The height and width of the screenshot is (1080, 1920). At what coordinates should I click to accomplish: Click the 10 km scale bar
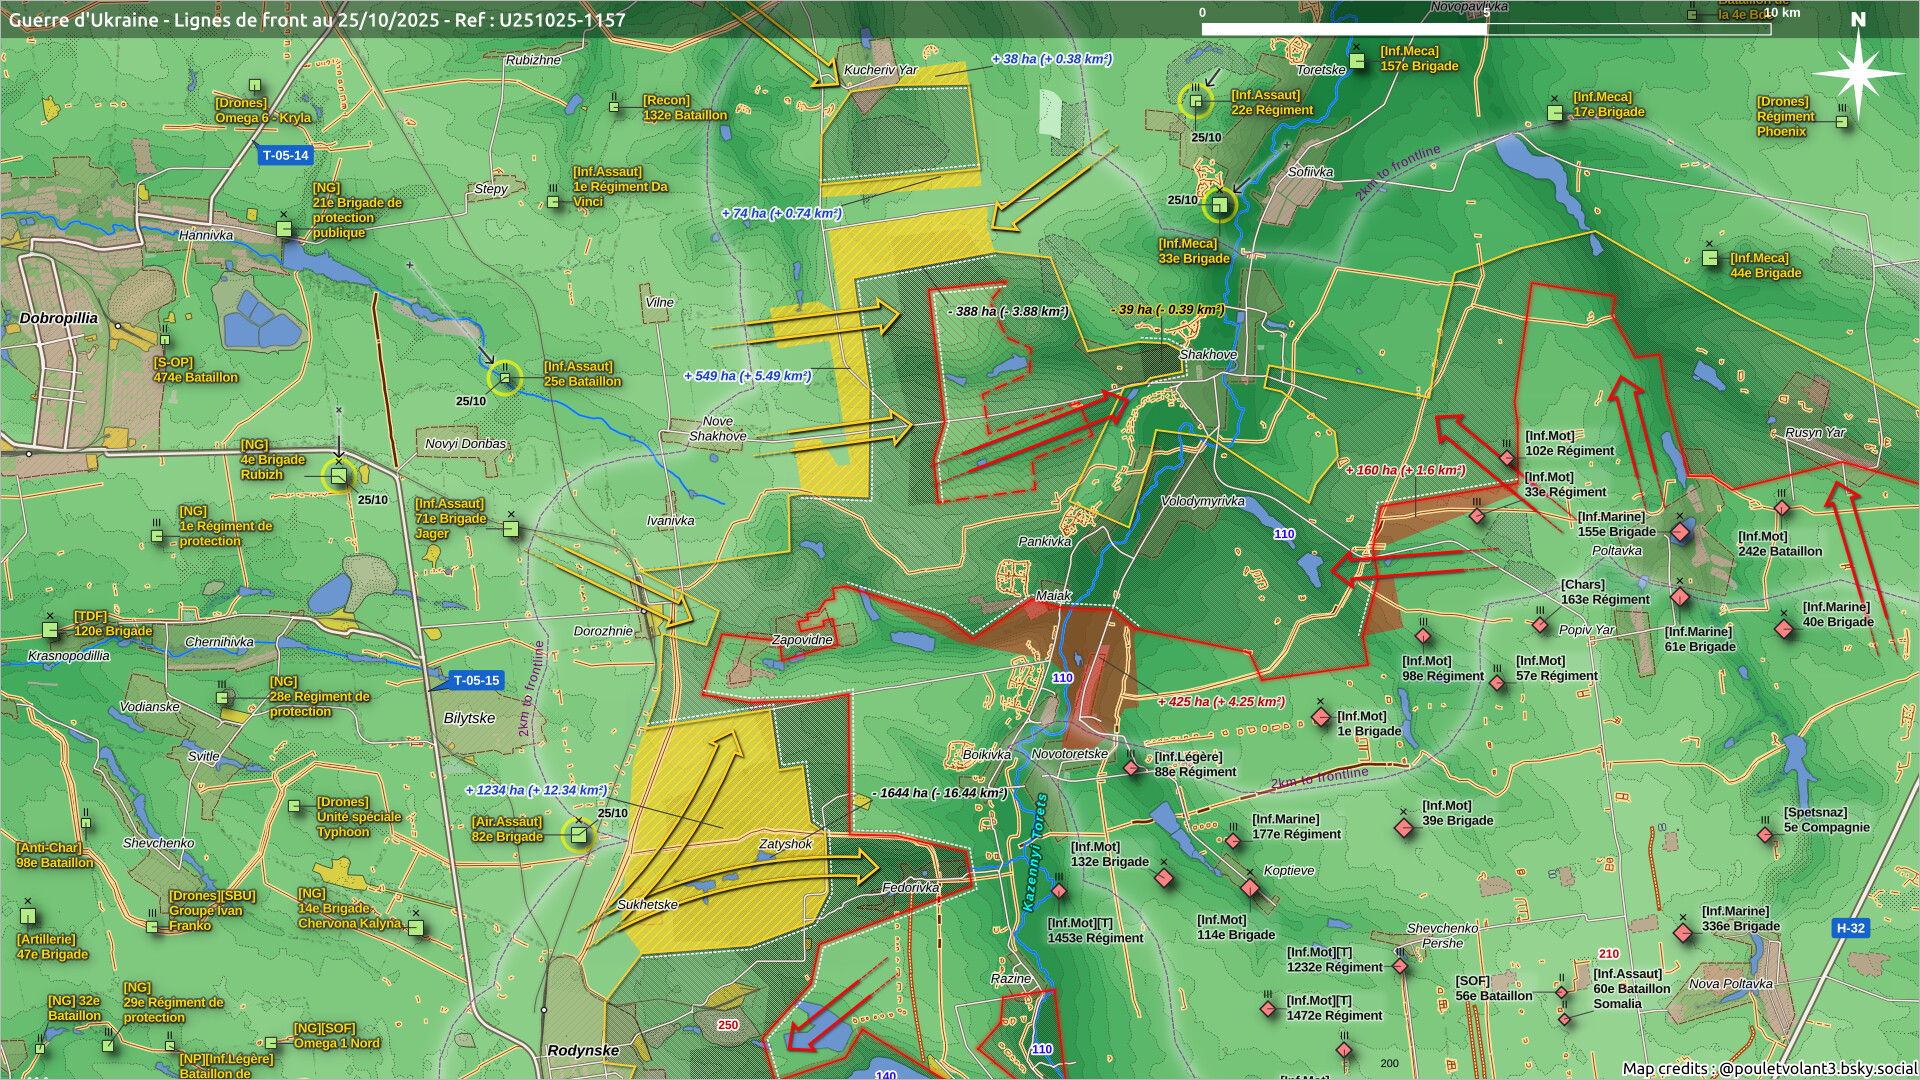[x=1485, y=28]
